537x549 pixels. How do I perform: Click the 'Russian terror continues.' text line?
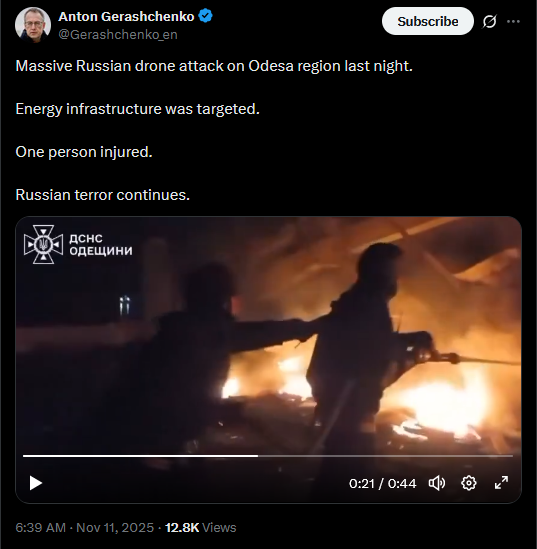(103, 195)
